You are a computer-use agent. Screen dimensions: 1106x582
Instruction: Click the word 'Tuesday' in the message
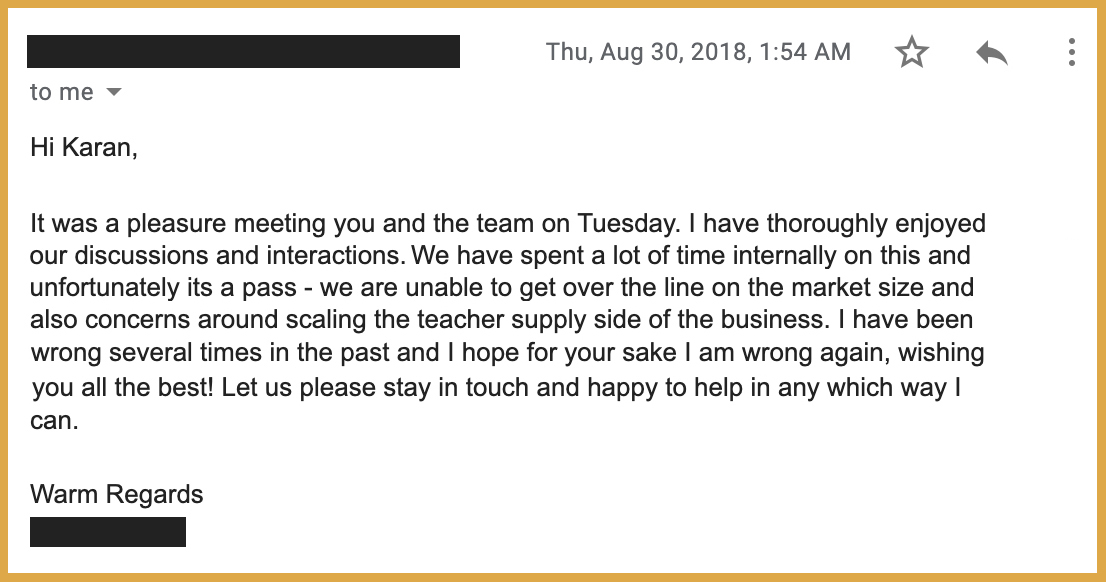point(626,224)
